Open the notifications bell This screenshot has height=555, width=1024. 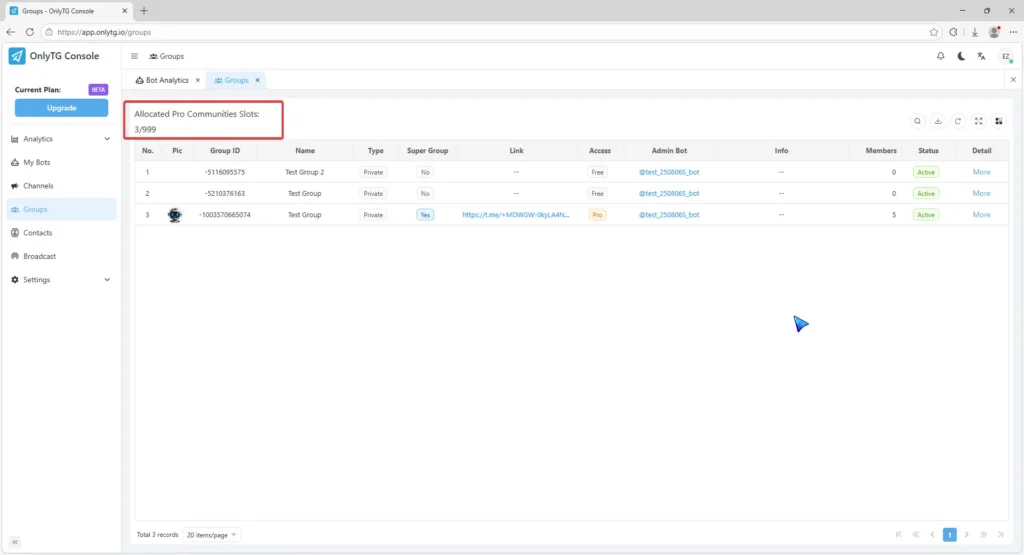coord(940,56)
